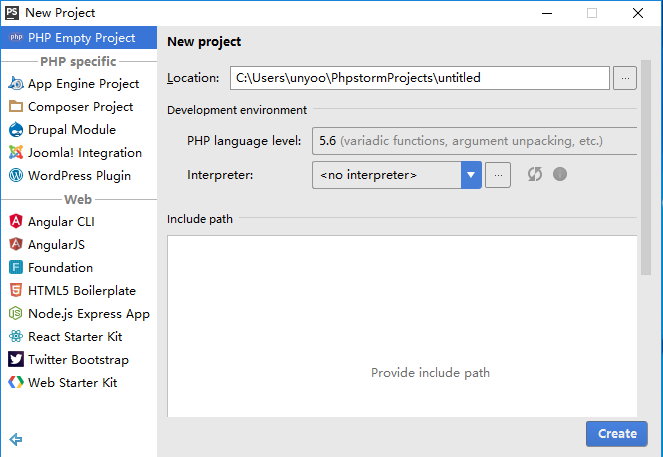
Task: Select React Starter Kit project type
Action: click(x=79, y=337)
